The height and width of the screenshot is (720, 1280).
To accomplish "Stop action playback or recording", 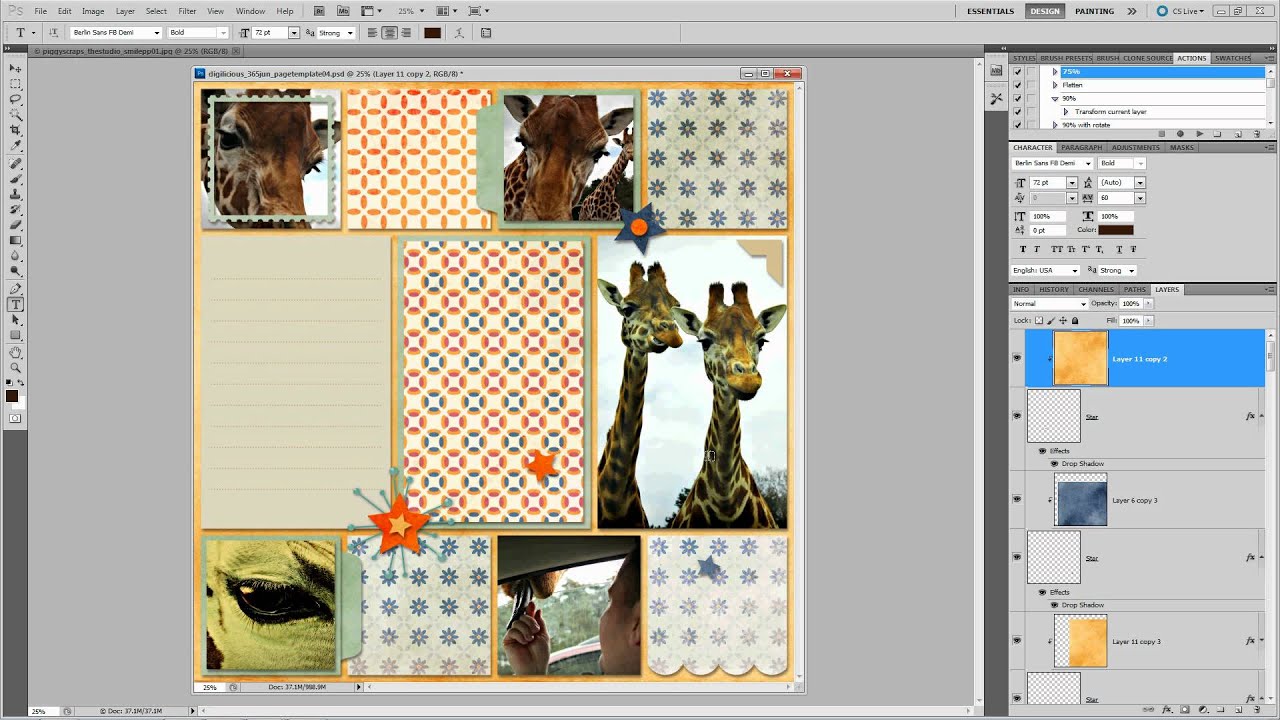I will [1161, 134].
